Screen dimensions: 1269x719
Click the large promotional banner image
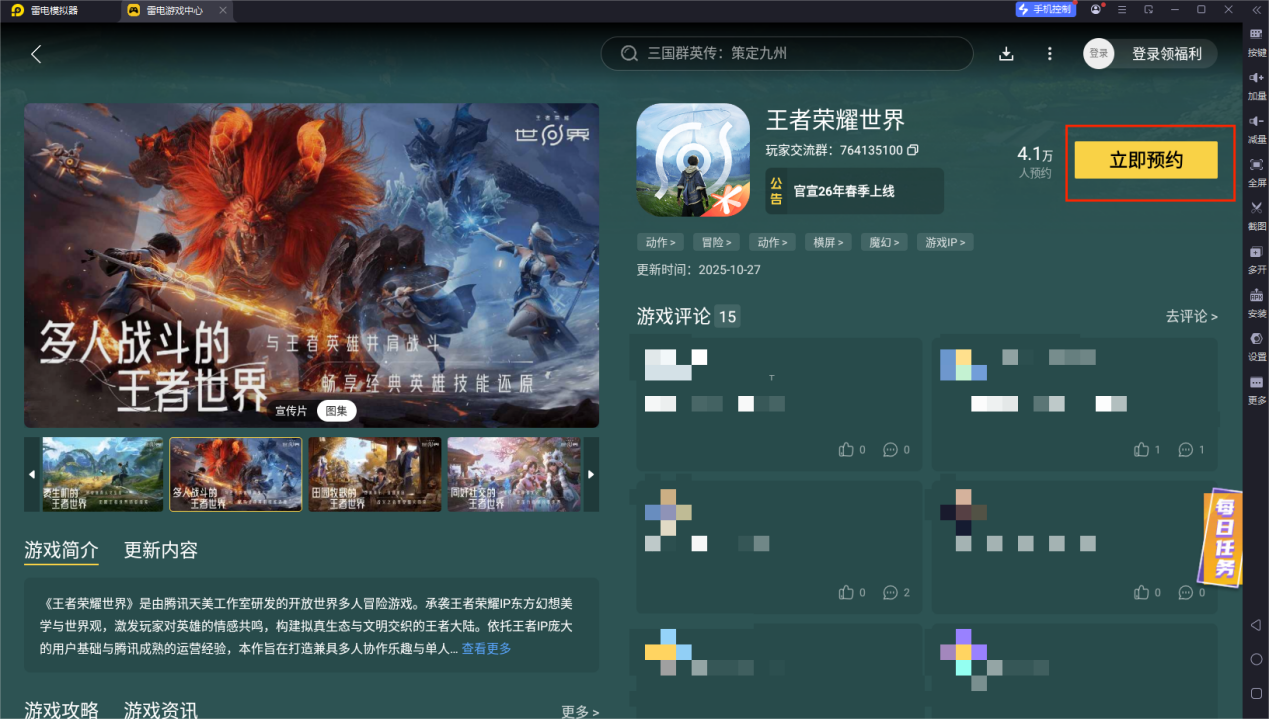point(311,265)
